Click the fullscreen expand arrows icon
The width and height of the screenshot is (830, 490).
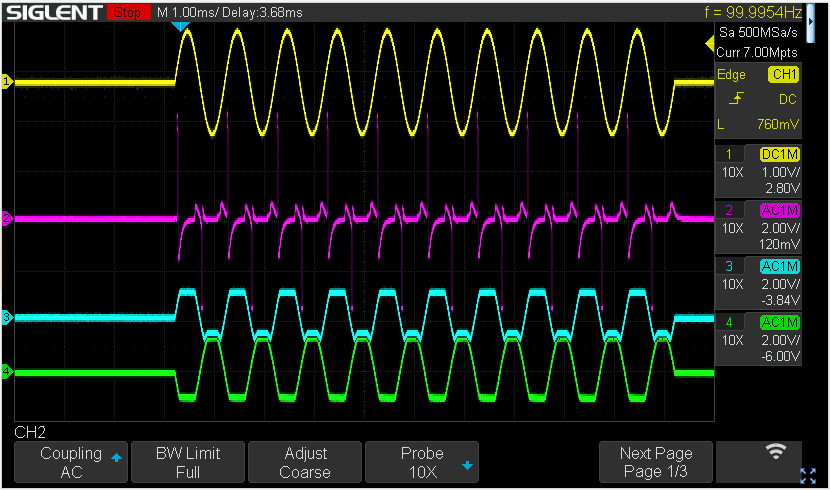808,476
